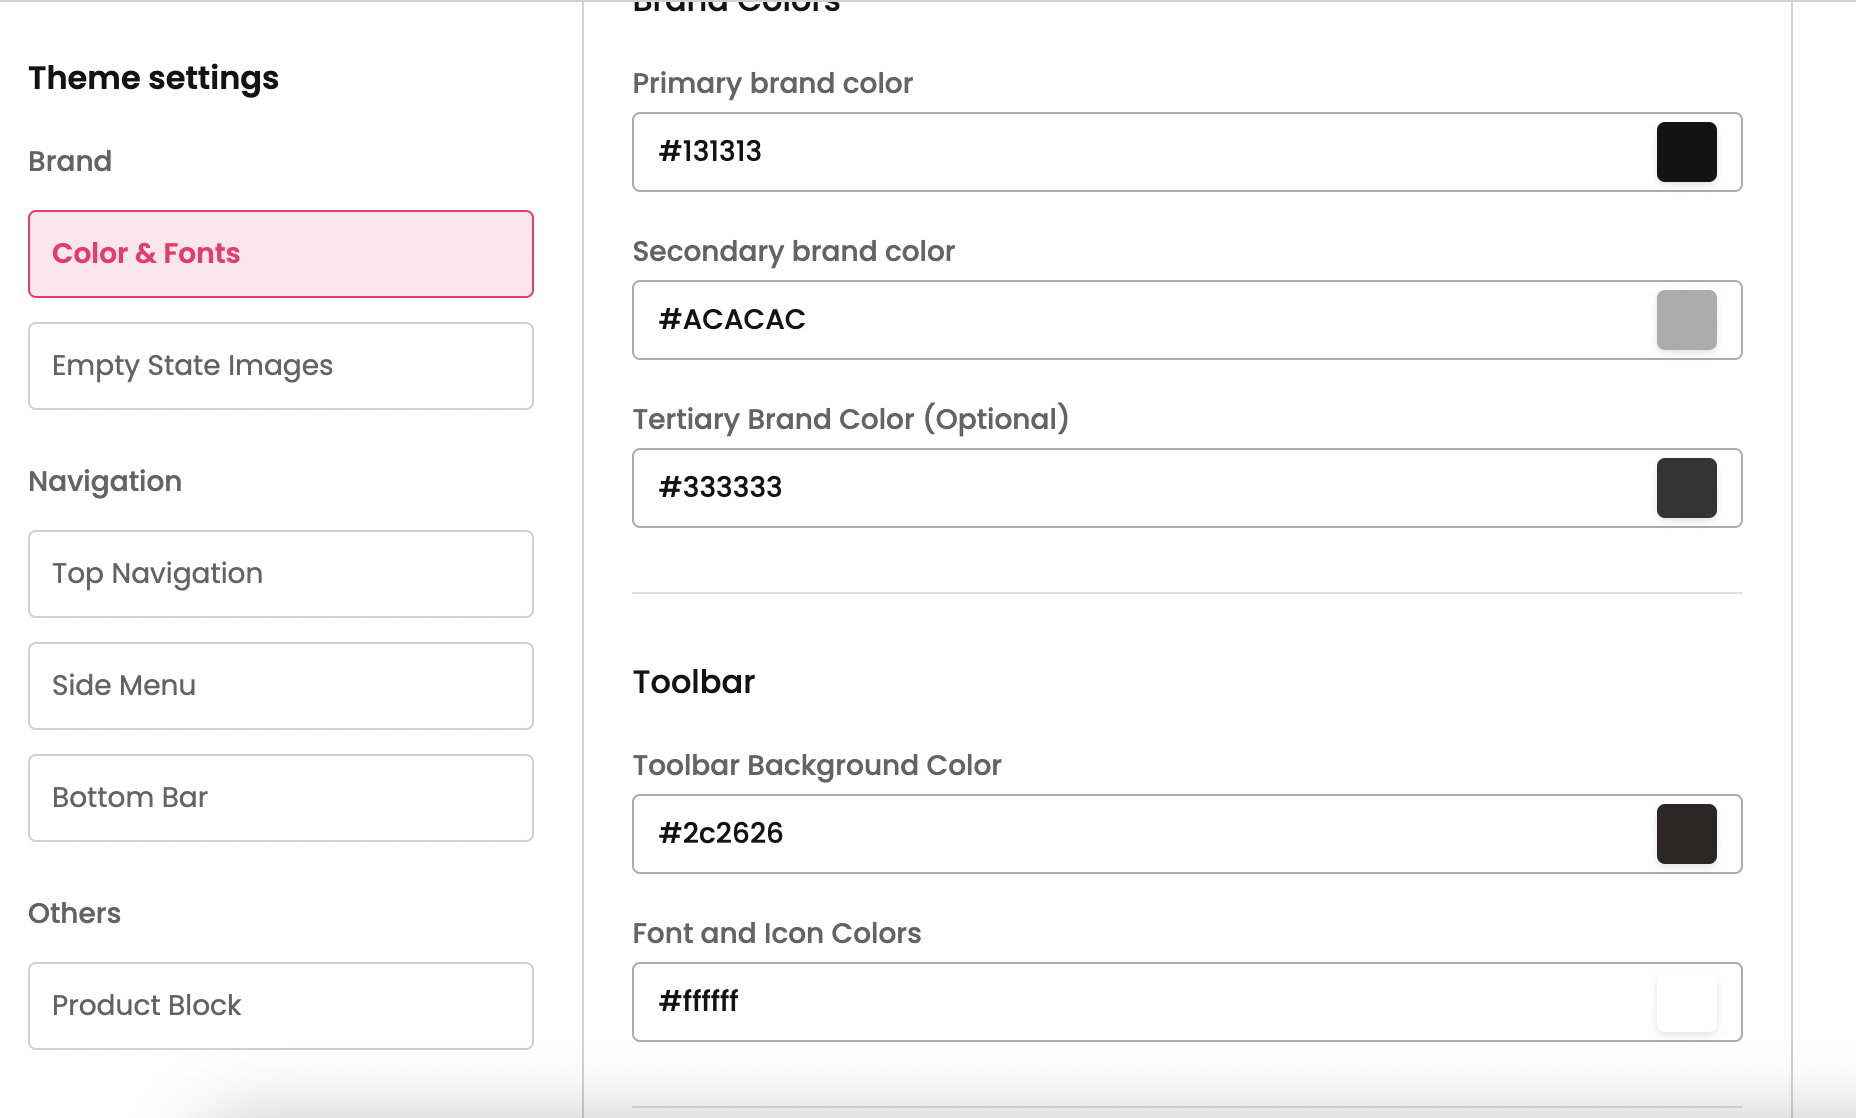This screenshot has width=1856, height=1118.
Task: Go to Side Menu settings
Action: (280, 686)
